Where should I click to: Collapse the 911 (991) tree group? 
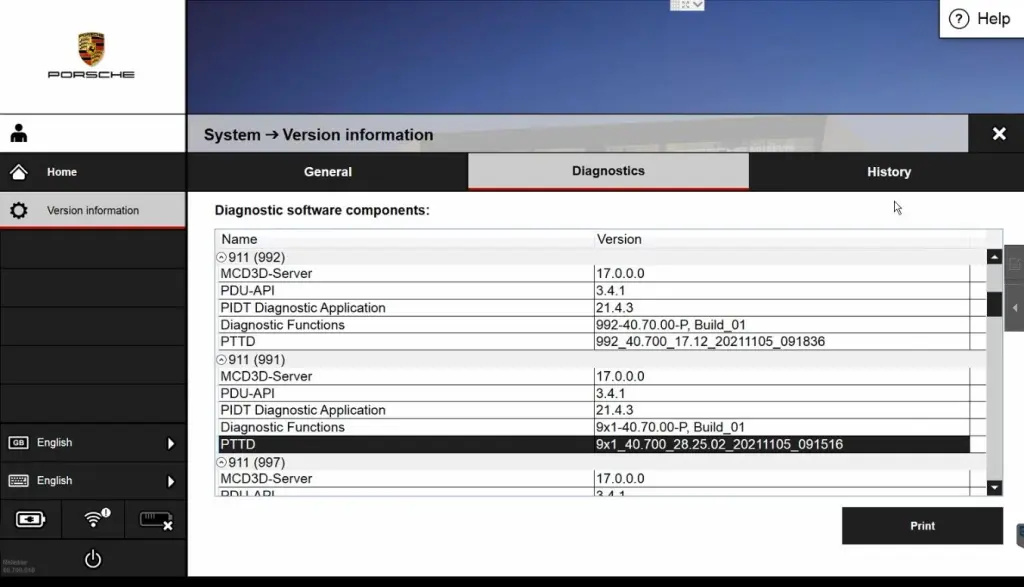pos(222,360)
